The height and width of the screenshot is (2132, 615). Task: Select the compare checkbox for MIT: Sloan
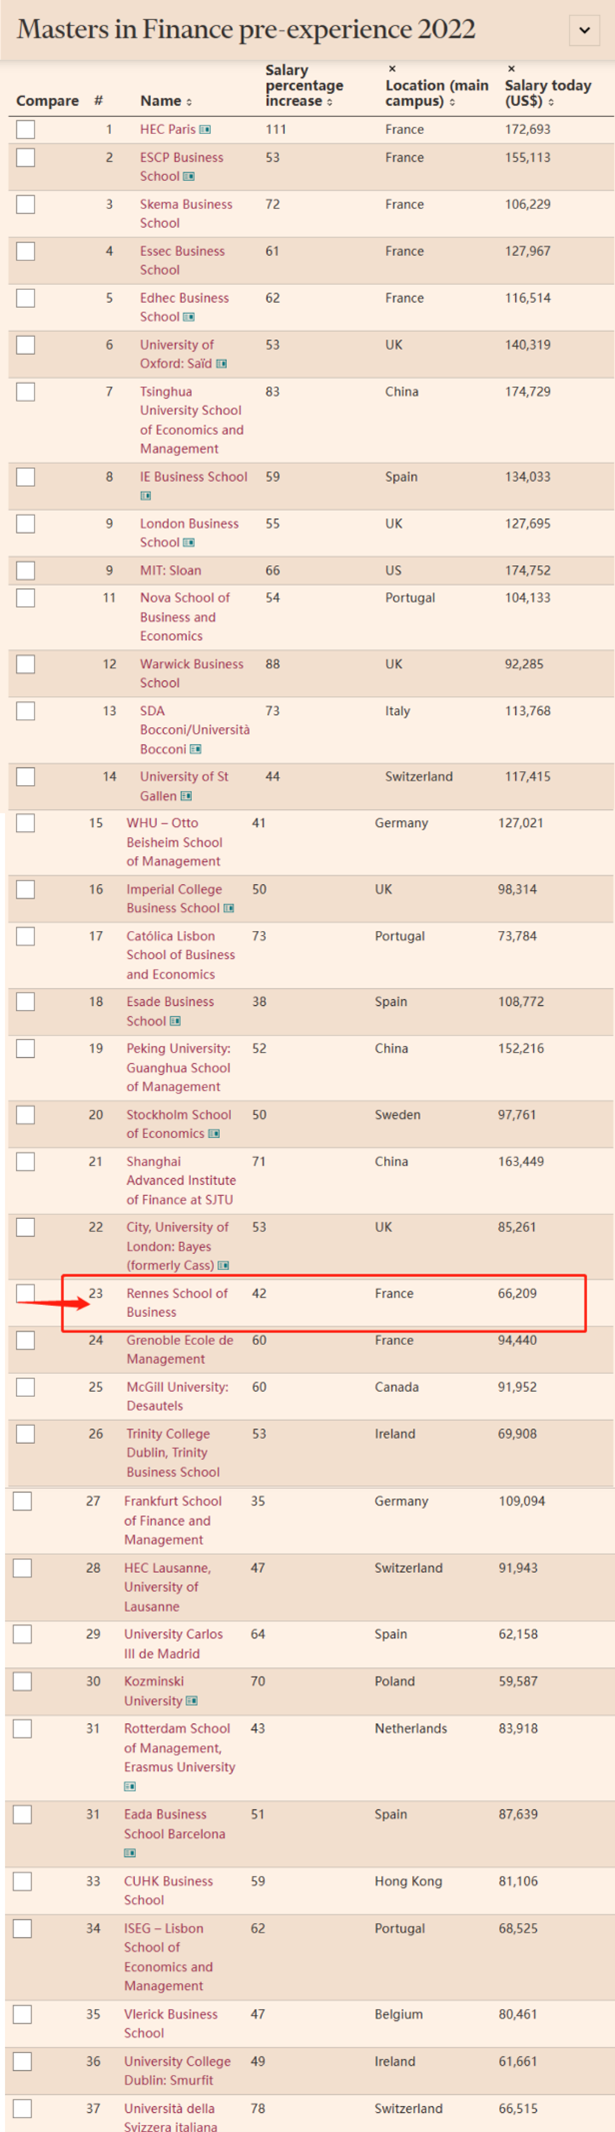coord(26,570)
